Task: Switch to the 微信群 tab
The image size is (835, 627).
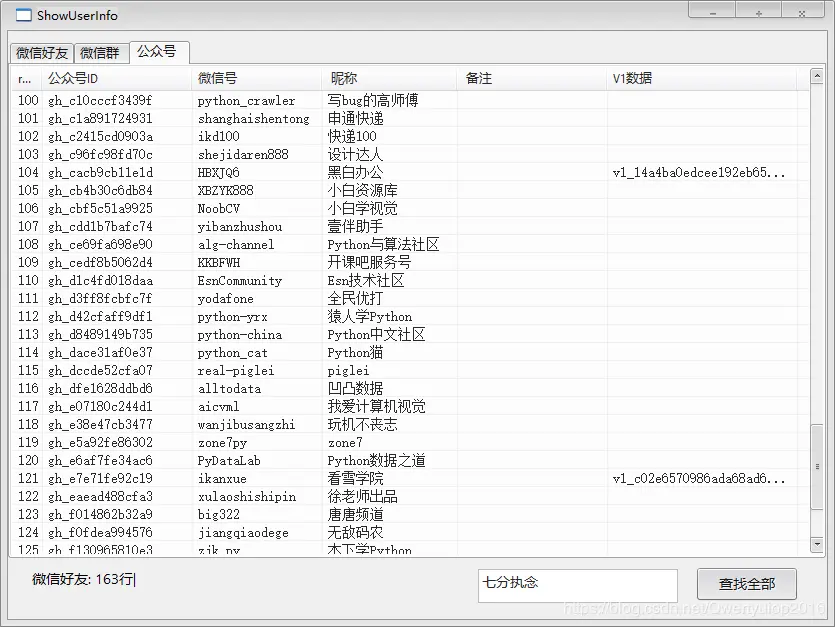Action: (101, 53)
